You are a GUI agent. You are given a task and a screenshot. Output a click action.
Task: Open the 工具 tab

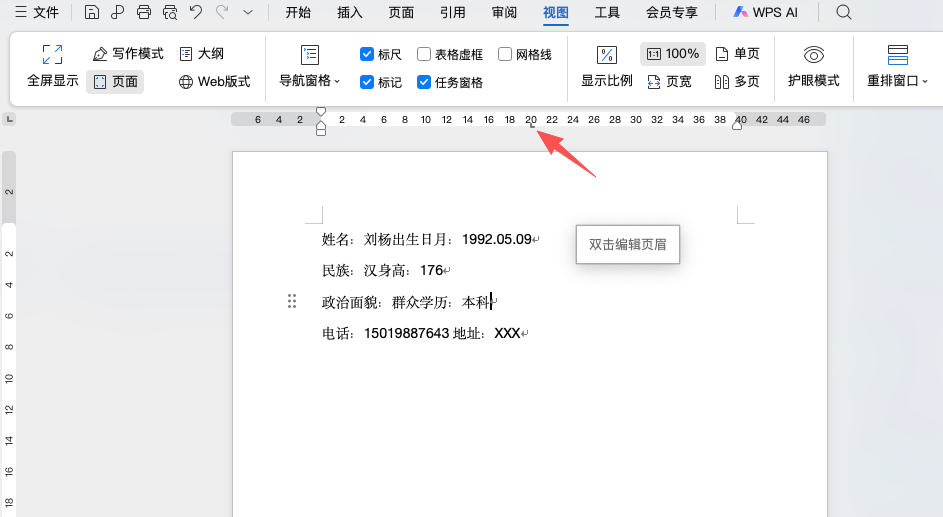[607, 12]
